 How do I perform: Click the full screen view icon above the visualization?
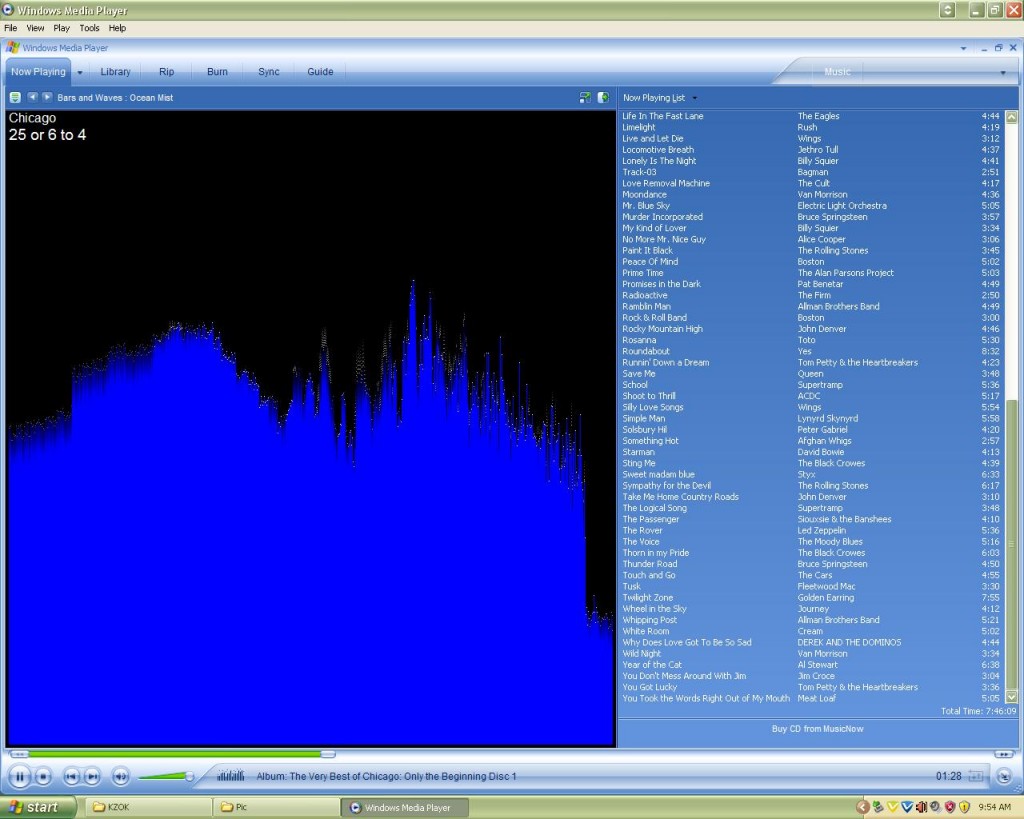coord(585,97)
